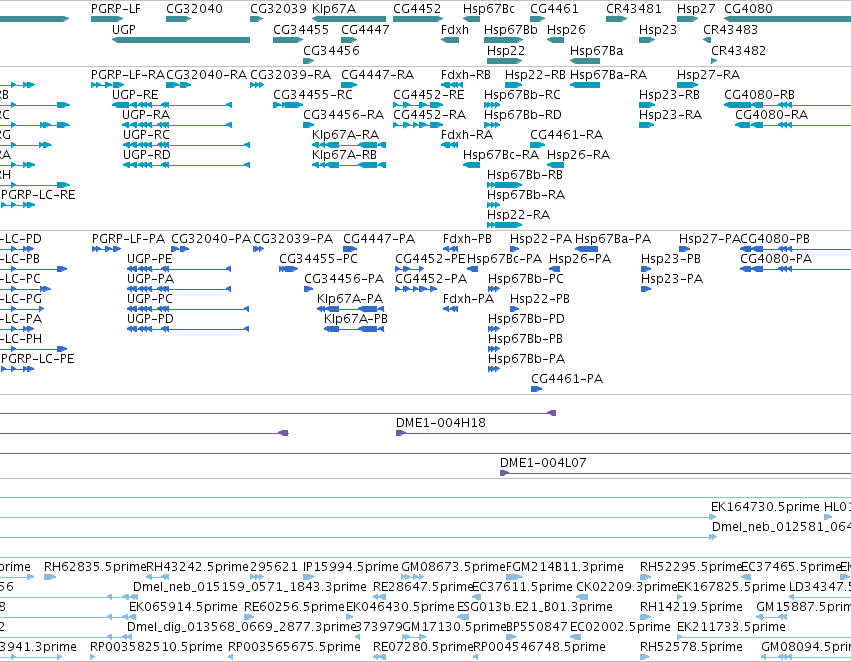Viewport: 851px width, 662px height.
Task: Select the Hsp23 gene label
Action: pyautogui.click(x=658, y=29)
